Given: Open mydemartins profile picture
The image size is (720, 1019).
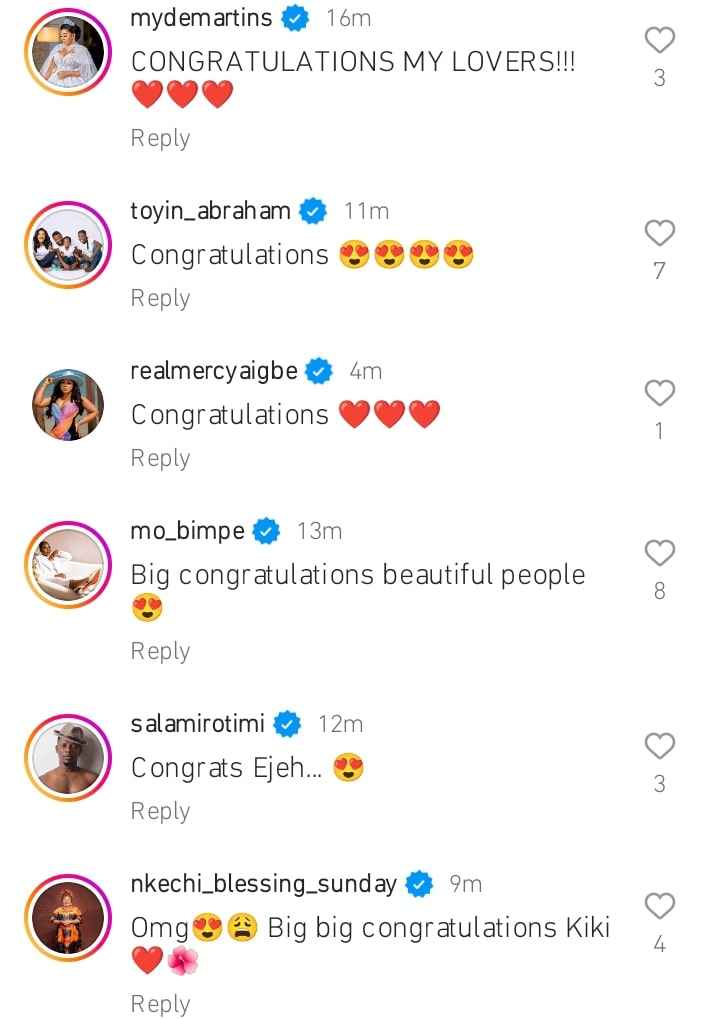Looking at the screenshot, I should pyautogui.click(x=68, y=51).
